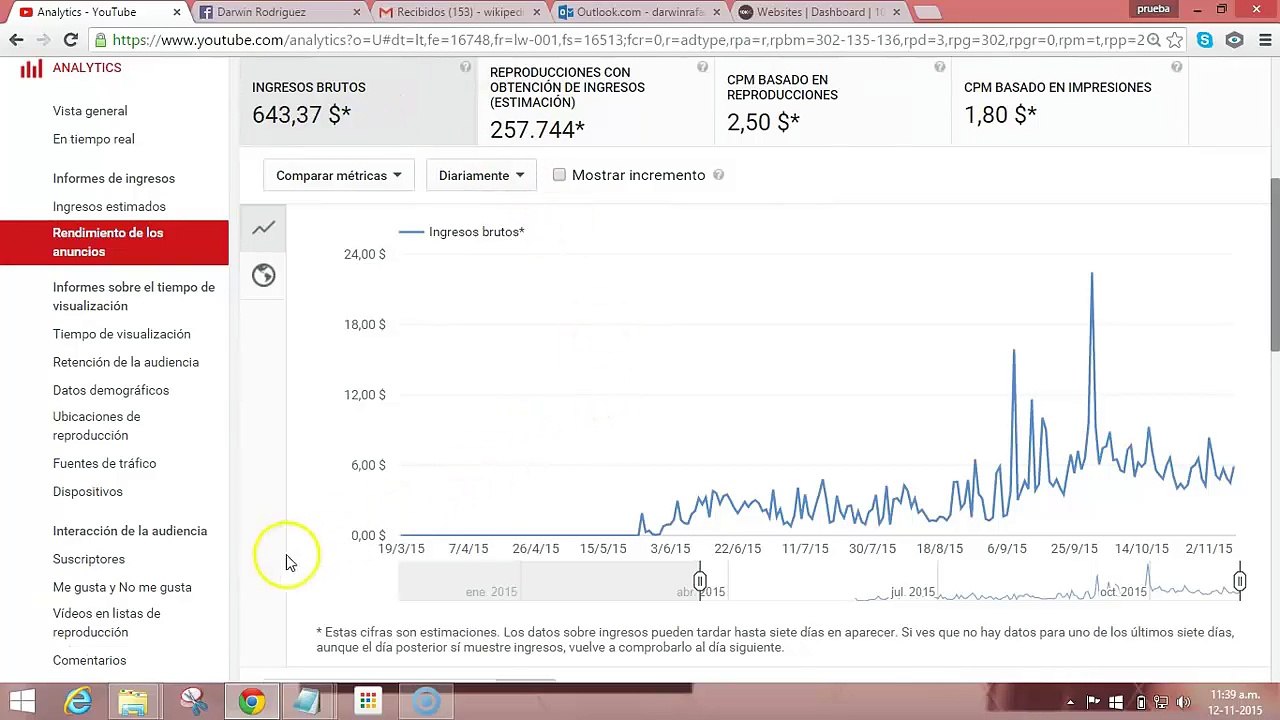Open Tiempo de visualización report
Image resolution: width=1280 pixels, height=720 pixels.
[x=122, y=334]
